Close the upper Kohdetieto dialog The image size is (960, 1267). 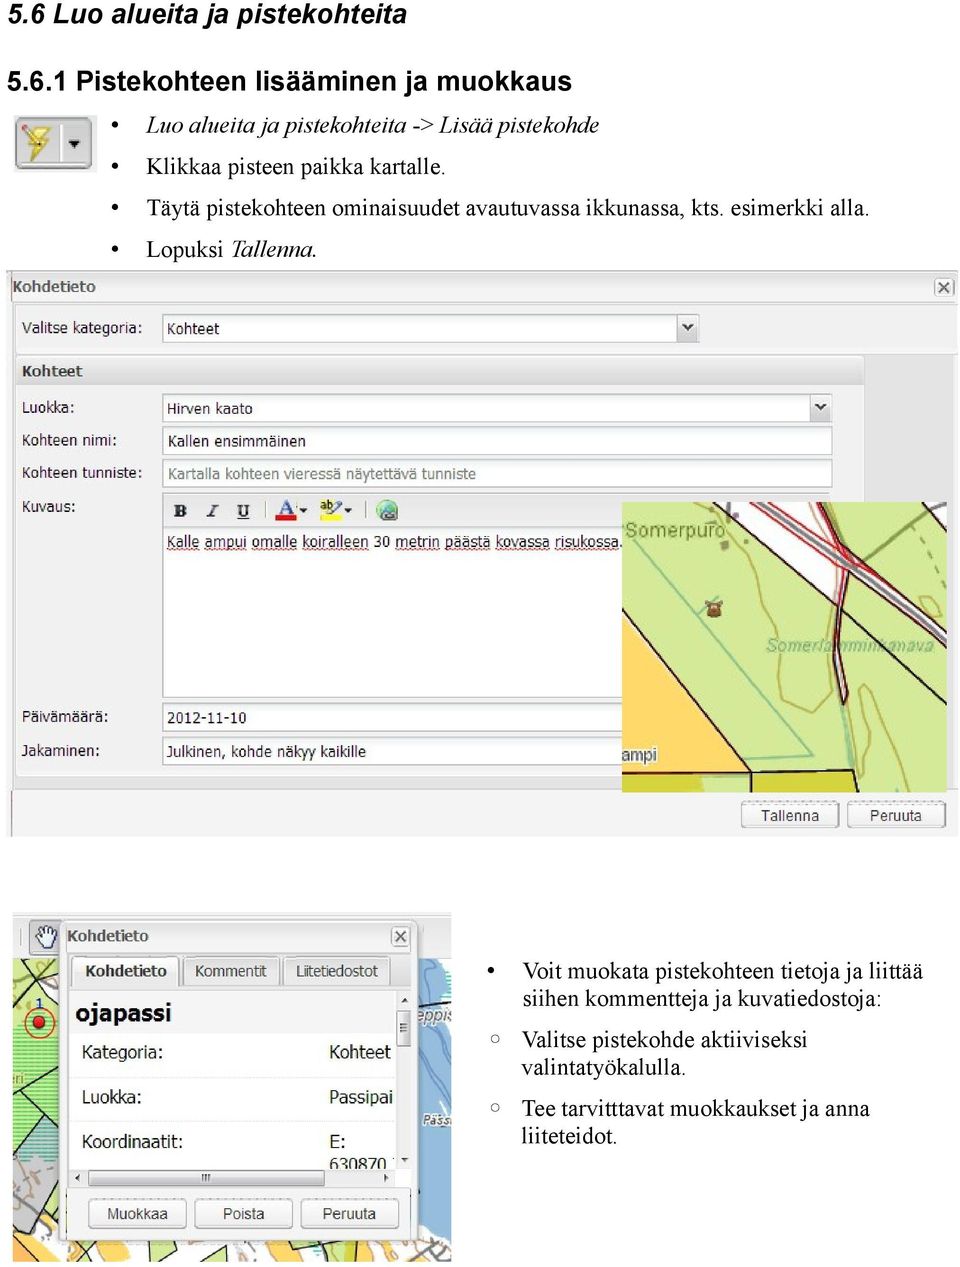pos(943,287)
